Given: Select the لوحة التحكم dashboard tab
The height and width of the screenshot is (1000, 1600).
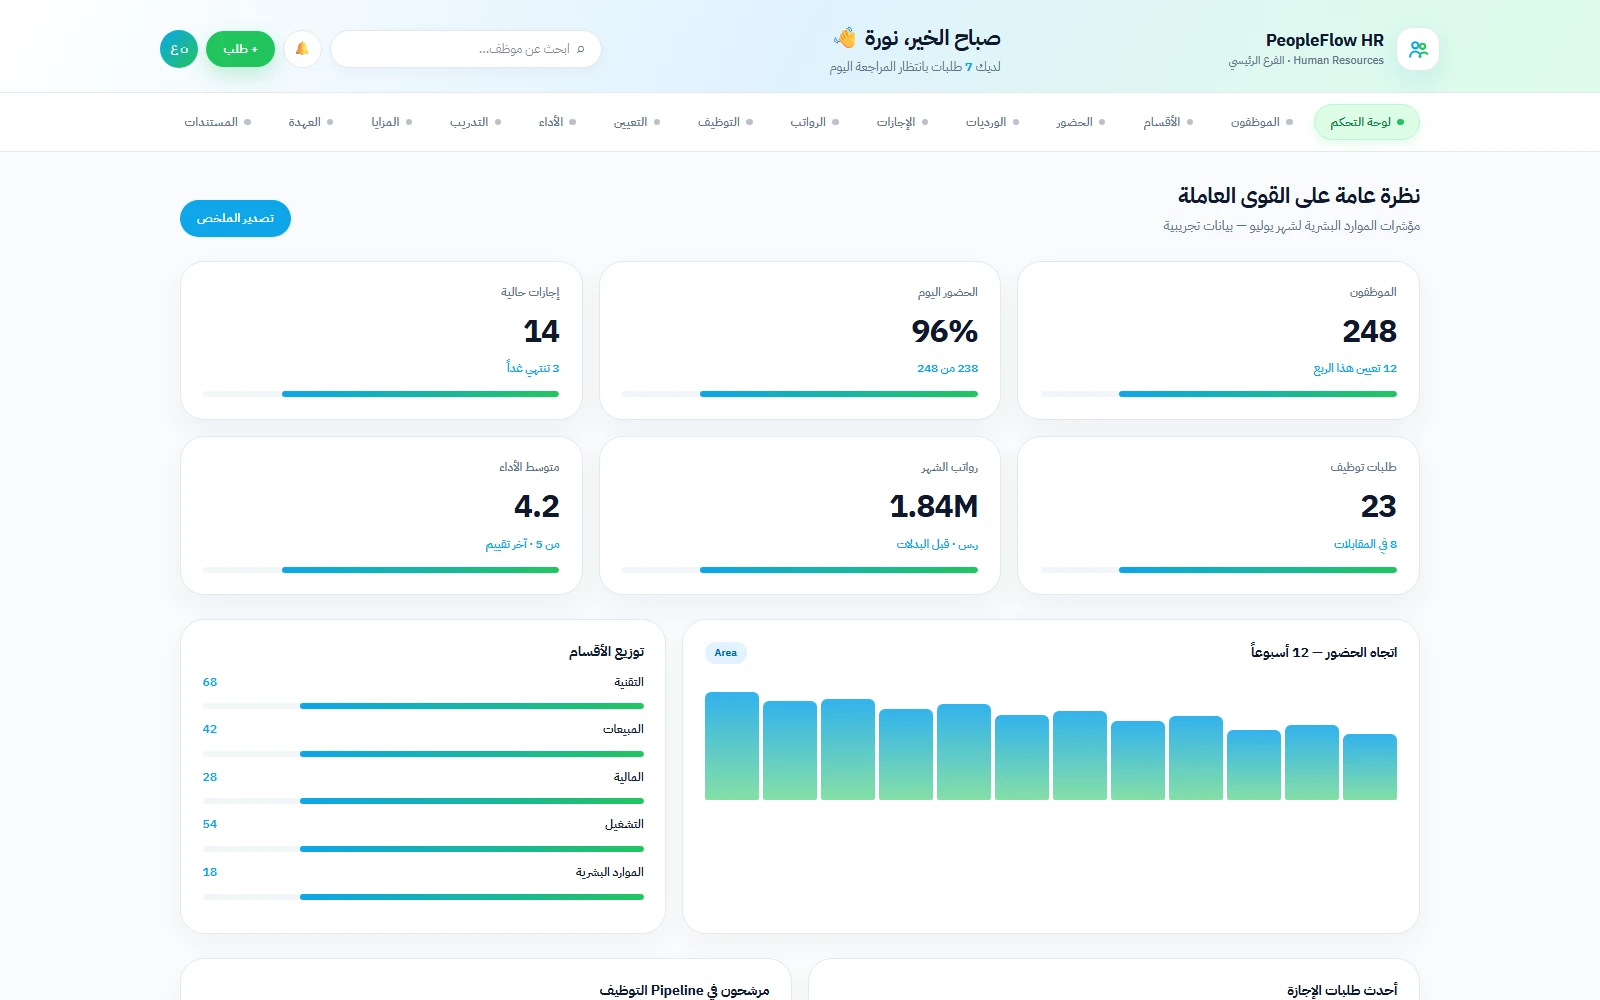Looking at the screenshot, I should click(1367, 122).
